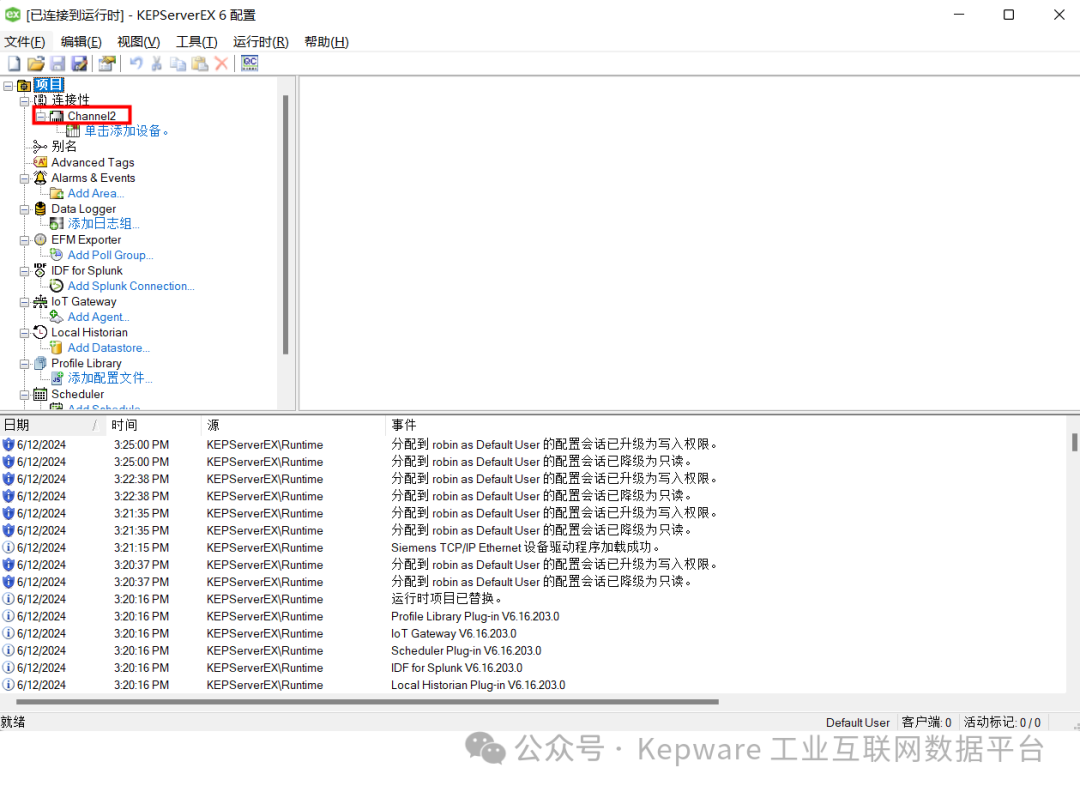
Task: Collapse the 连接性 tree node
Action: tap(24, 101)
